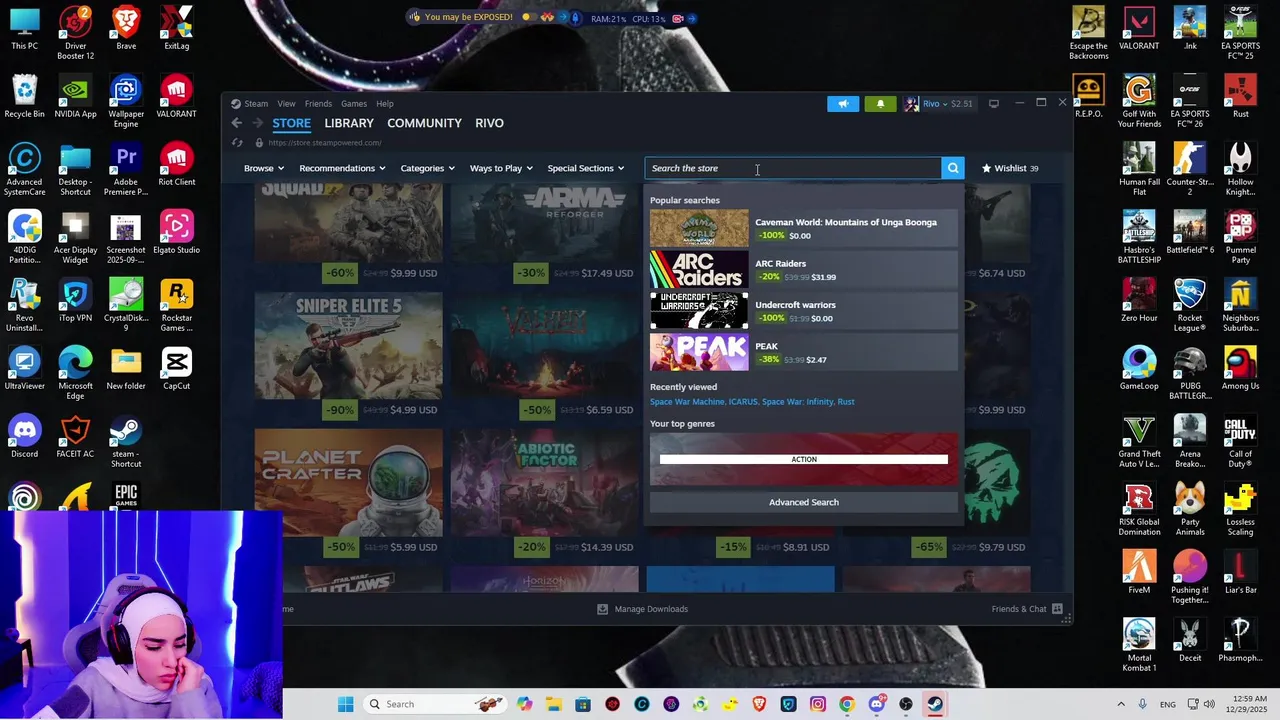The width and height of the screenshot is (1280, 720).
Task: Open the Help menu
Action: point(385,104)
